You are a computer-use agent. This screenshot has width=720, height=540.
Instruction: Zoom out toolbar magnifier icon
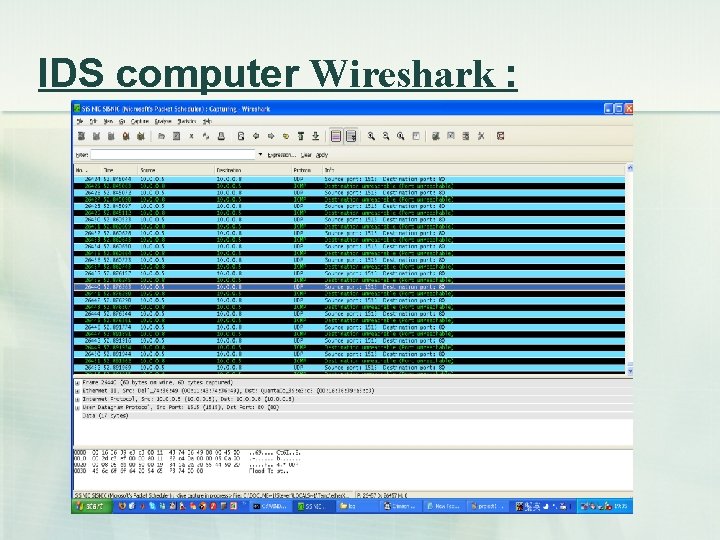click(386, 136)
